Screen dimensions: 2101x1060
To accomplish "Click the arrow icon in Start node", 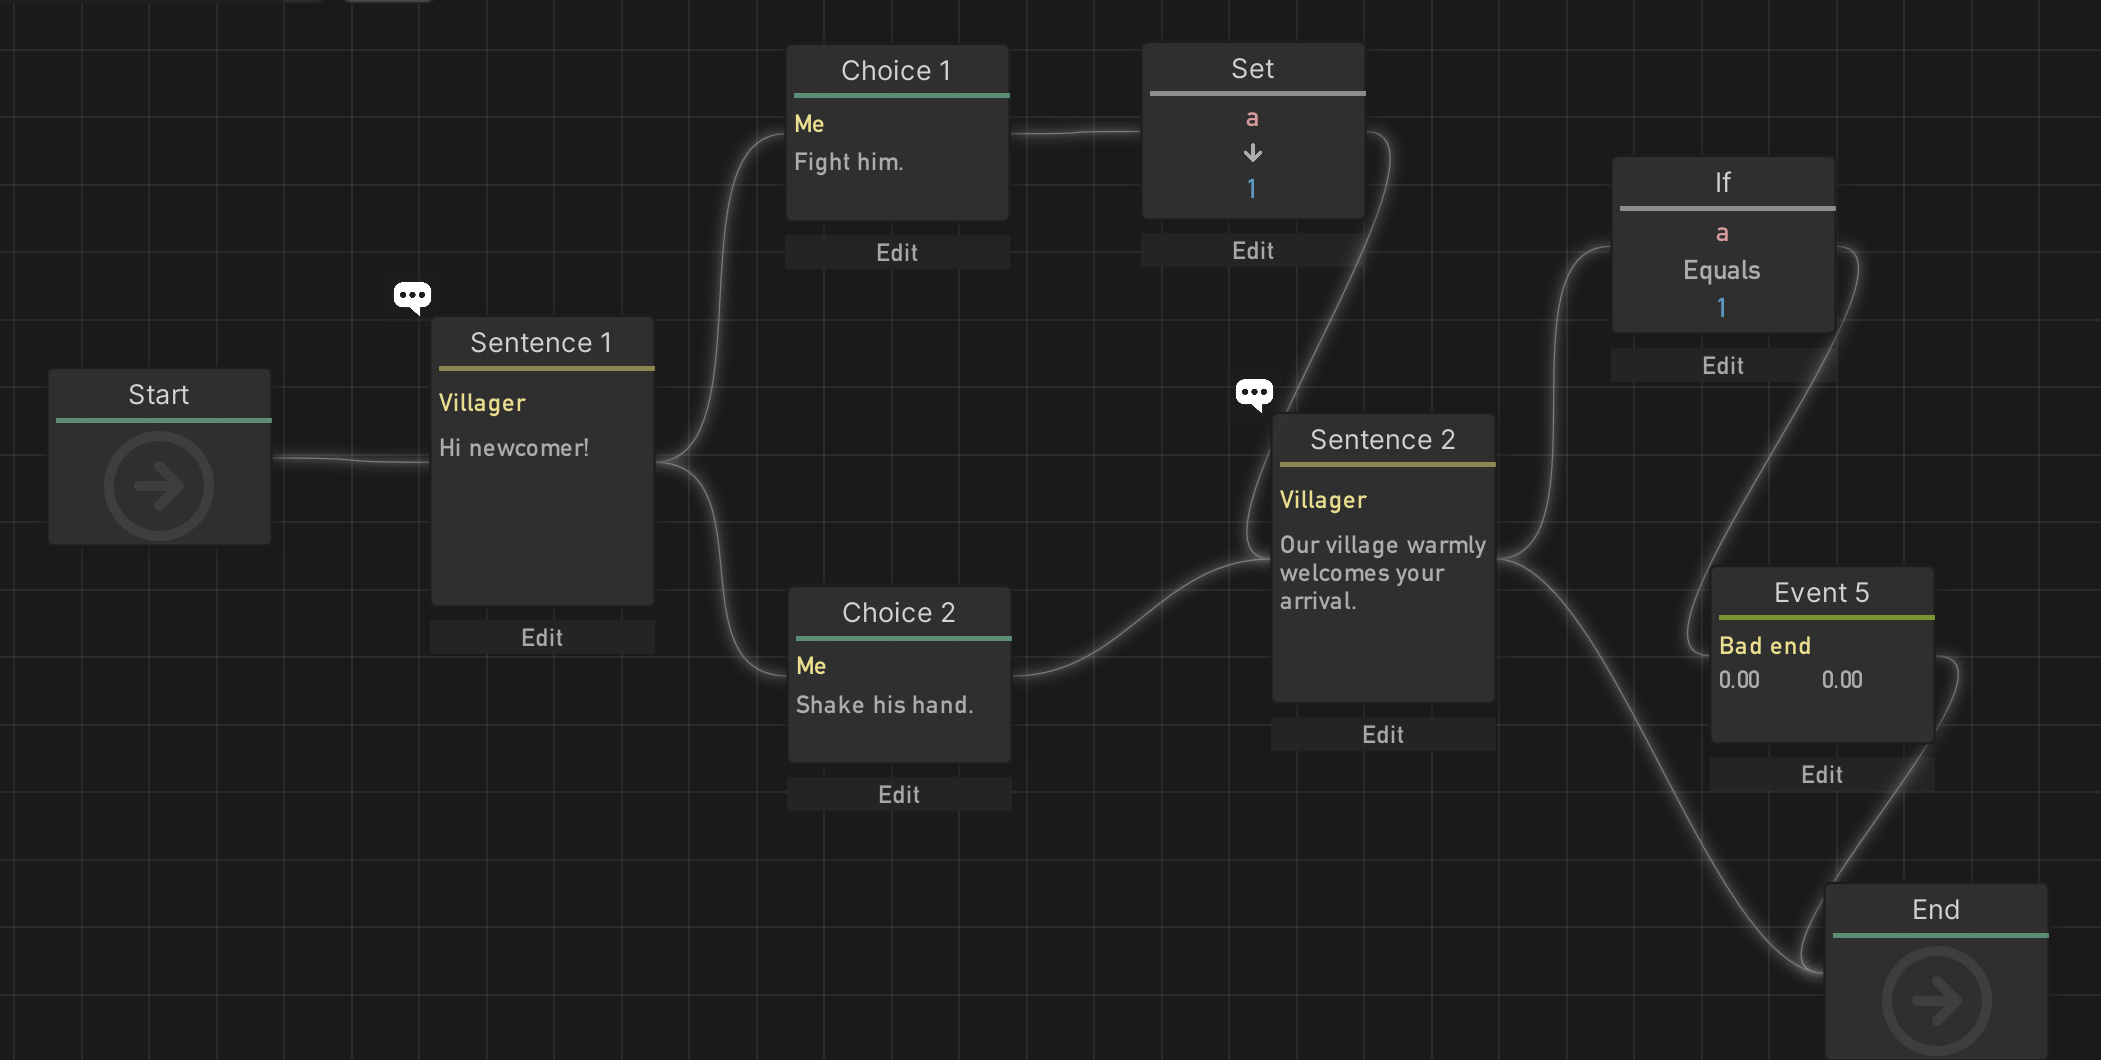I will pos(159,486).
